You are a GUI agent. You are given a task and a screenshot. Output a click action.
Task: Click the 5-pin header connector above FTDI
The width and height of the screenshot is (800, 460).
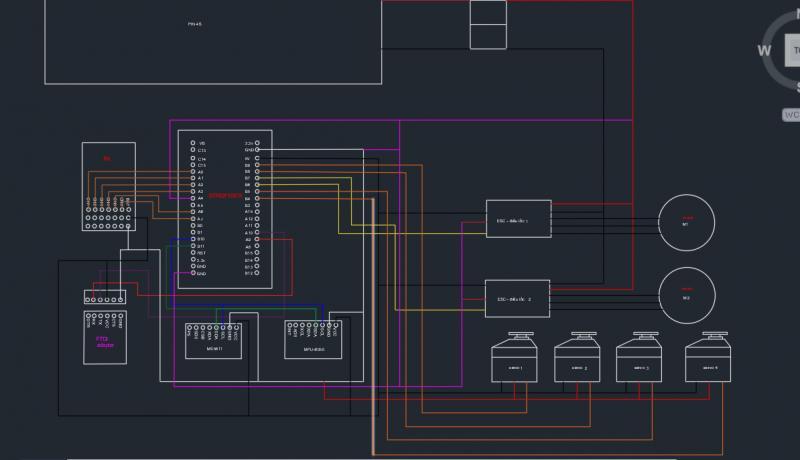(105, 297)
